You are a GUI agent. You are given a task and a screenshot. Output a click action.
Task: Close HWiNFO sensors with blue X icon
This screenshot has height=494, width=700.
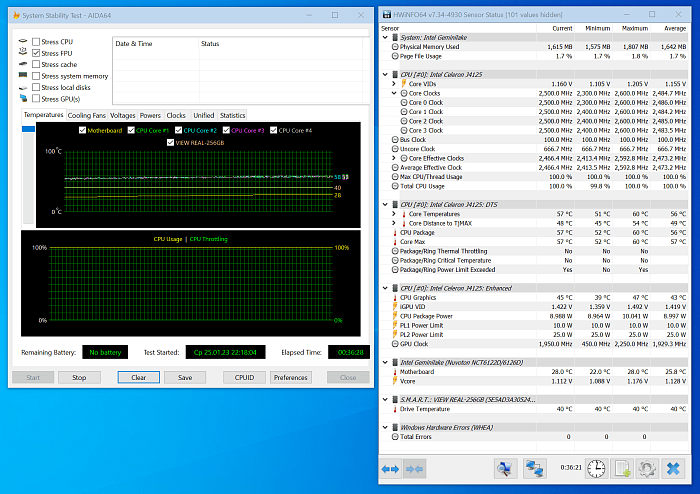pos(673,469)
